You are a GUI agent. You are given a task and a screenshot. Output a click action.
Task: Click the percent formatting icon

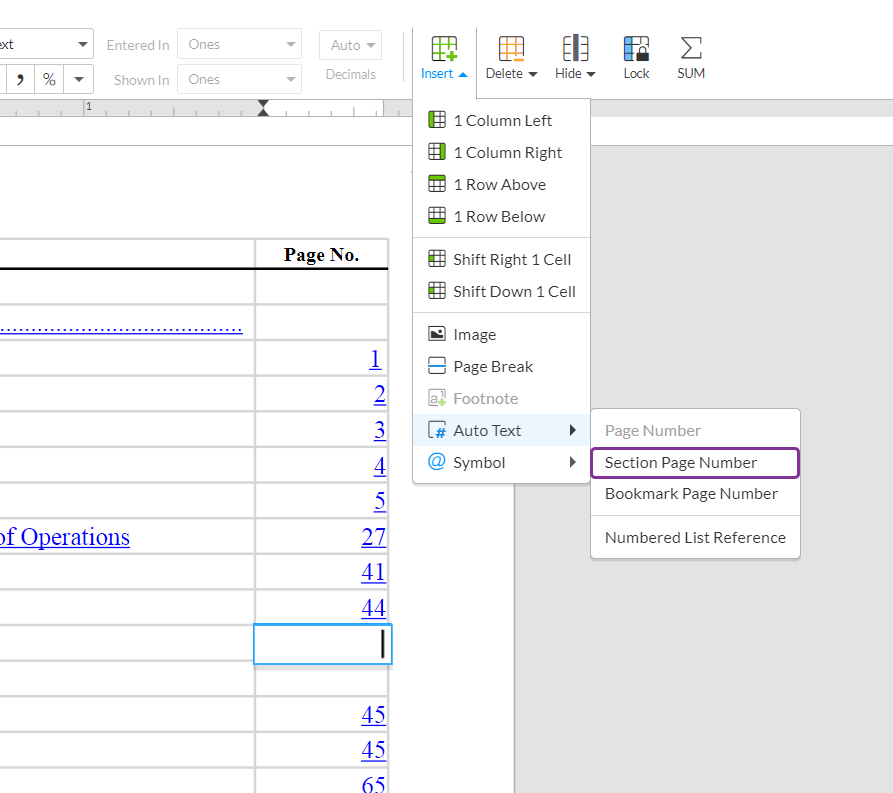pos(48,79)
